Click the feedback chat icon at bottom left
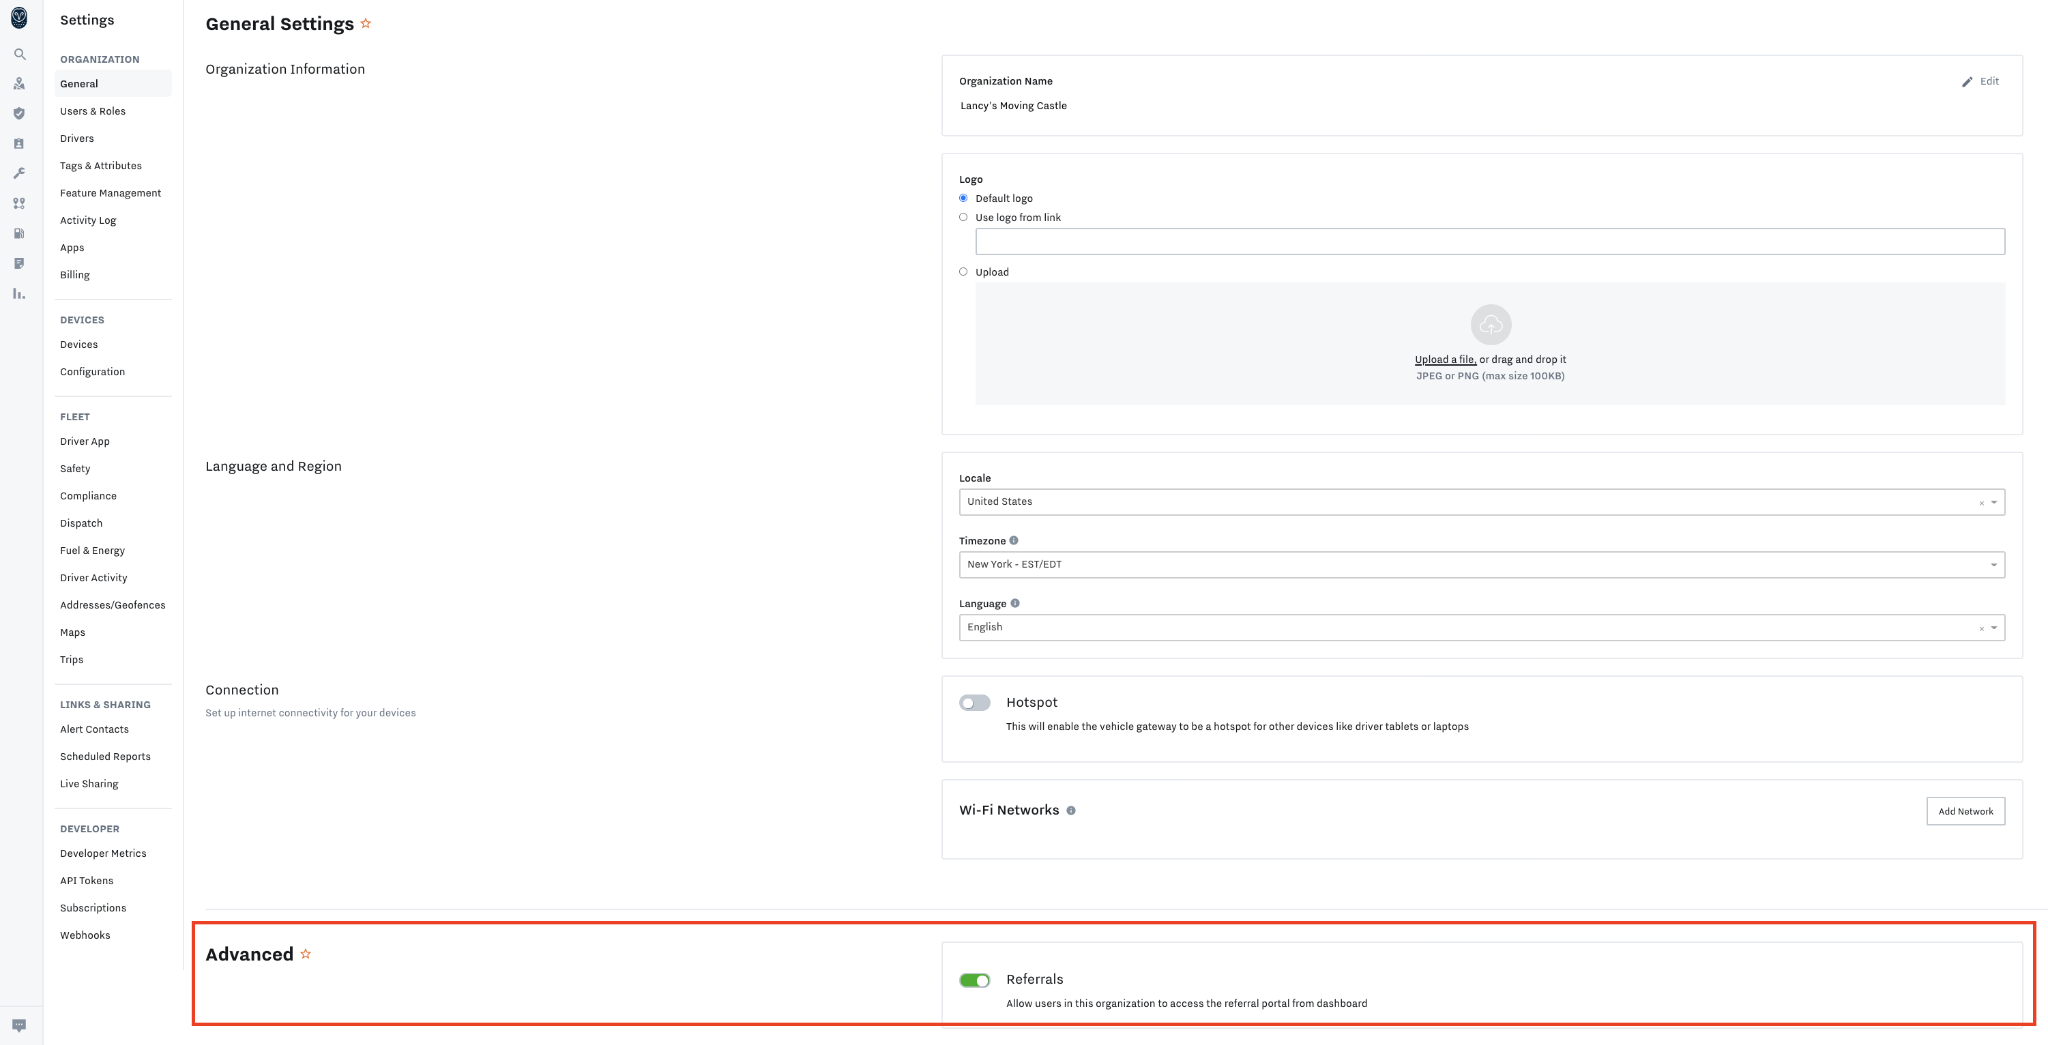The width and height of the screenshot is (2048, 1045). [x=19, y=1025]
